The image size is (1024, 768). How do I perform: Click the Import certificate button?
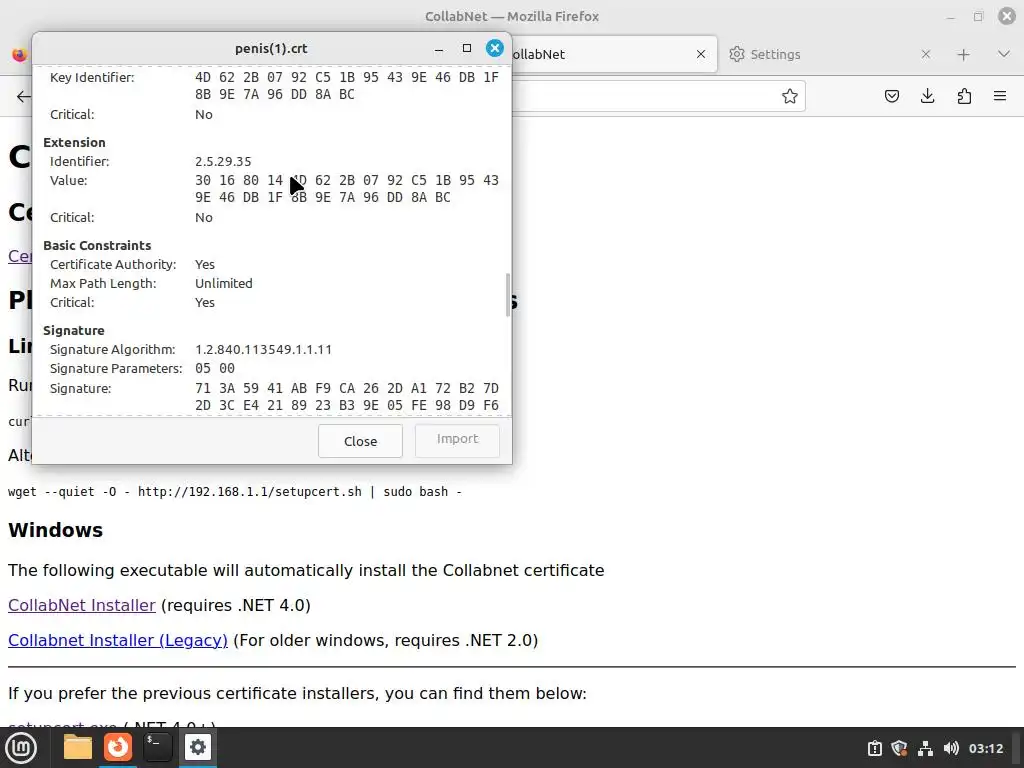pyautogui.click(x=457, y=439)
